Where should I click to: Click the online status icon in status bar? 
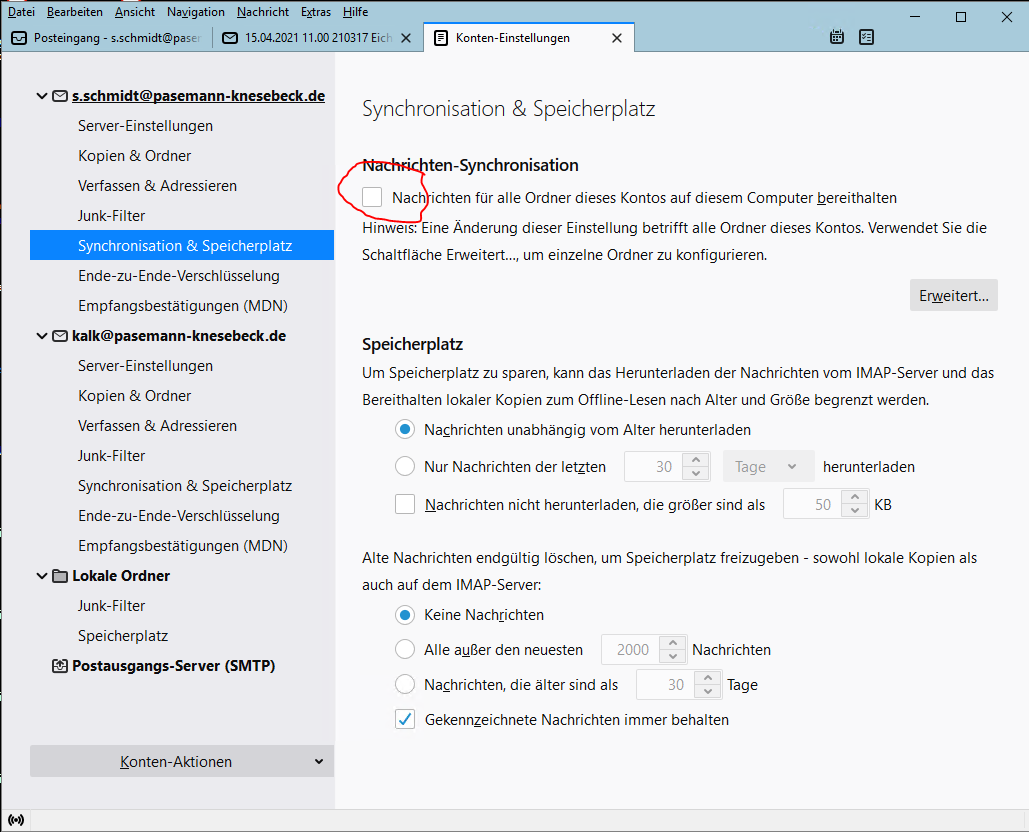tap(16, 820)
